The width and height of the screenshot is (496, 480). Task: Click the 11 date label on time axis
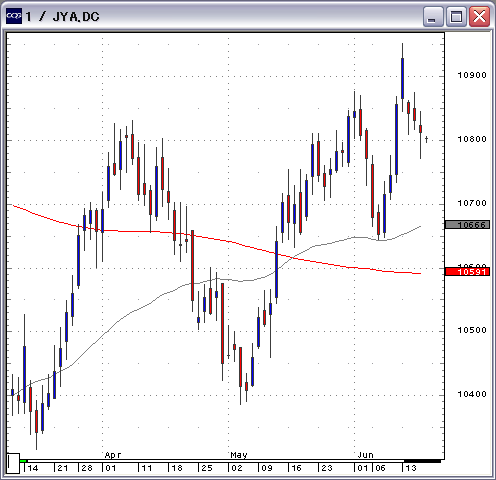click(147, 468)
